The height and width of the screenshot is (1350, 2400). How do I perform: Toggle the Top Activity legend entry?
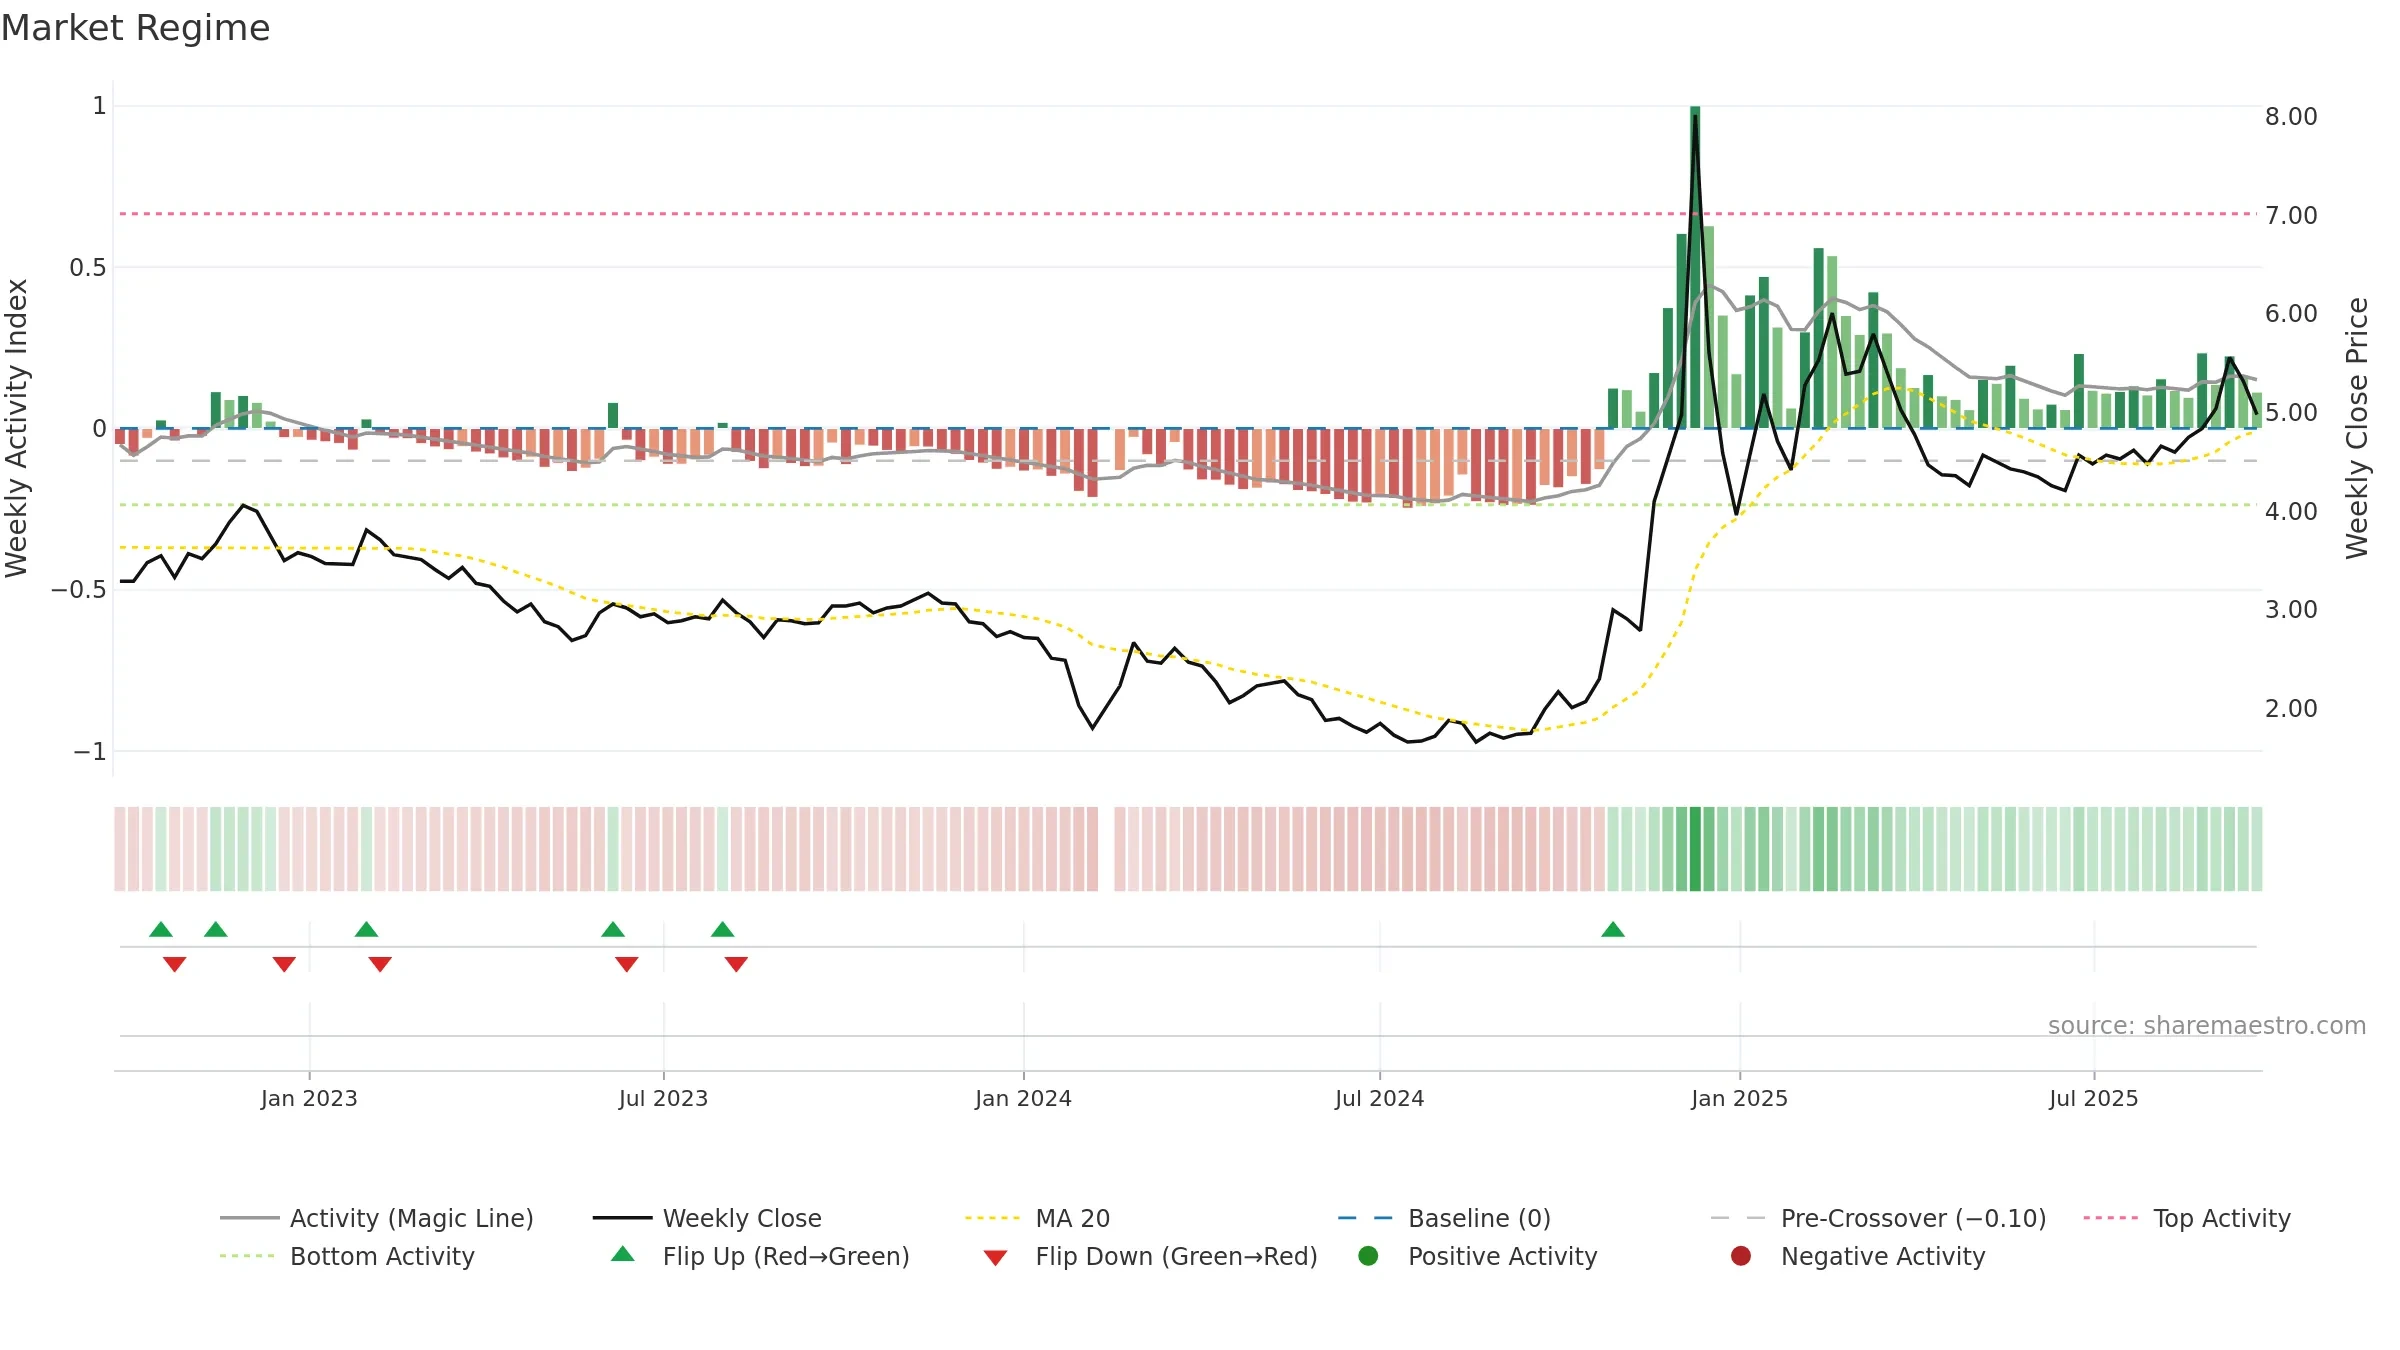pos(2186,1218)
